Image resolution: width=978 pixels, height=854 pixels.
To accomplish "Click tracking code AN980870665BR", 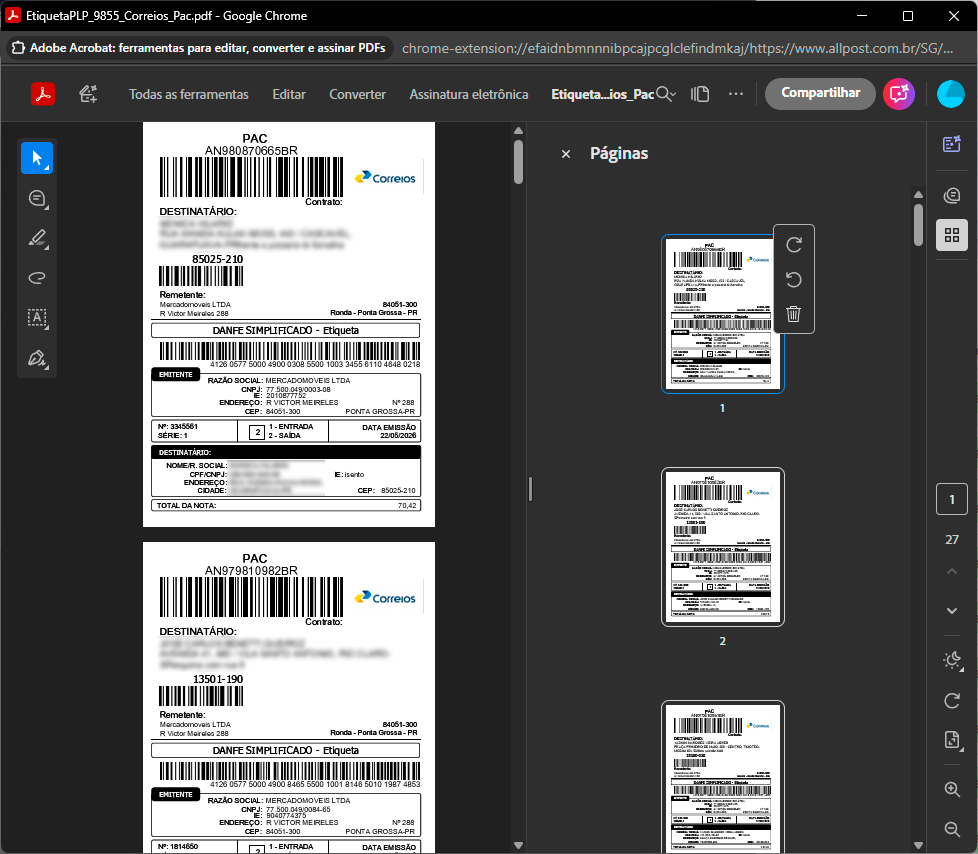I will point(251,151).
